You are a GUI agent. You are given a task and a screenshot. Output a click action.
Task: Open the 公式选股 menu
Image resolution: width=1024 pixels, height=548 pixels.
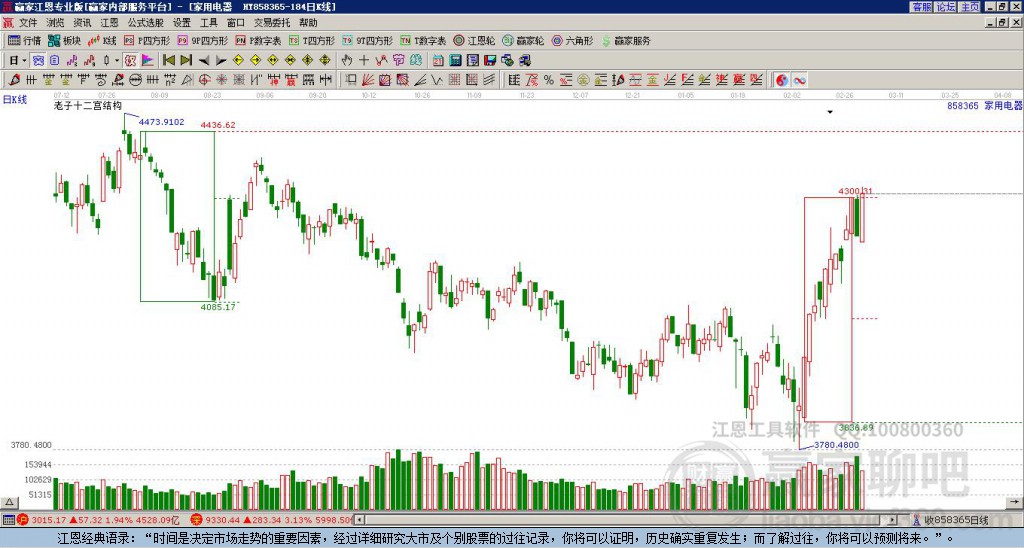tap(146, 23)
